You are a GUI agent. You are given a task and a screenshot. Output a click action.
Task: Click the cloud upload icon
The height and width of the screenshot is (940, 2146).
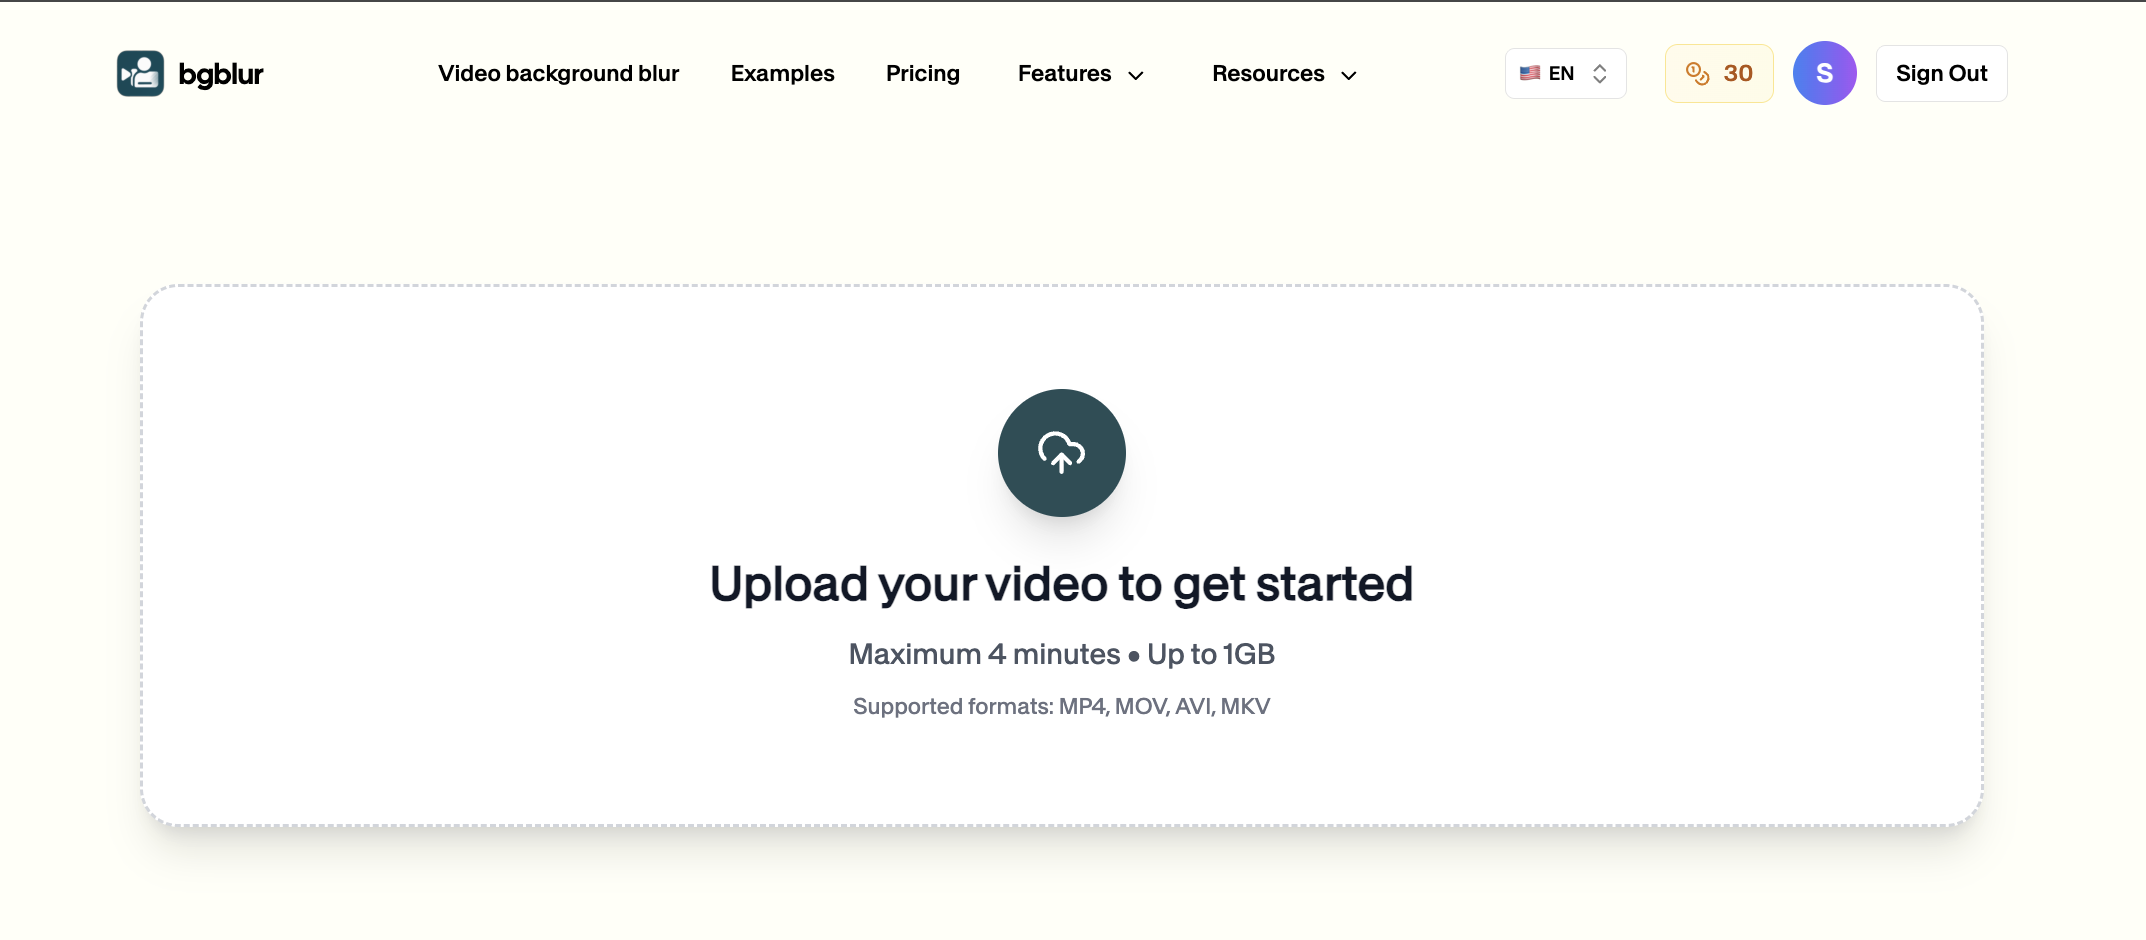(x=1061, y=452)
